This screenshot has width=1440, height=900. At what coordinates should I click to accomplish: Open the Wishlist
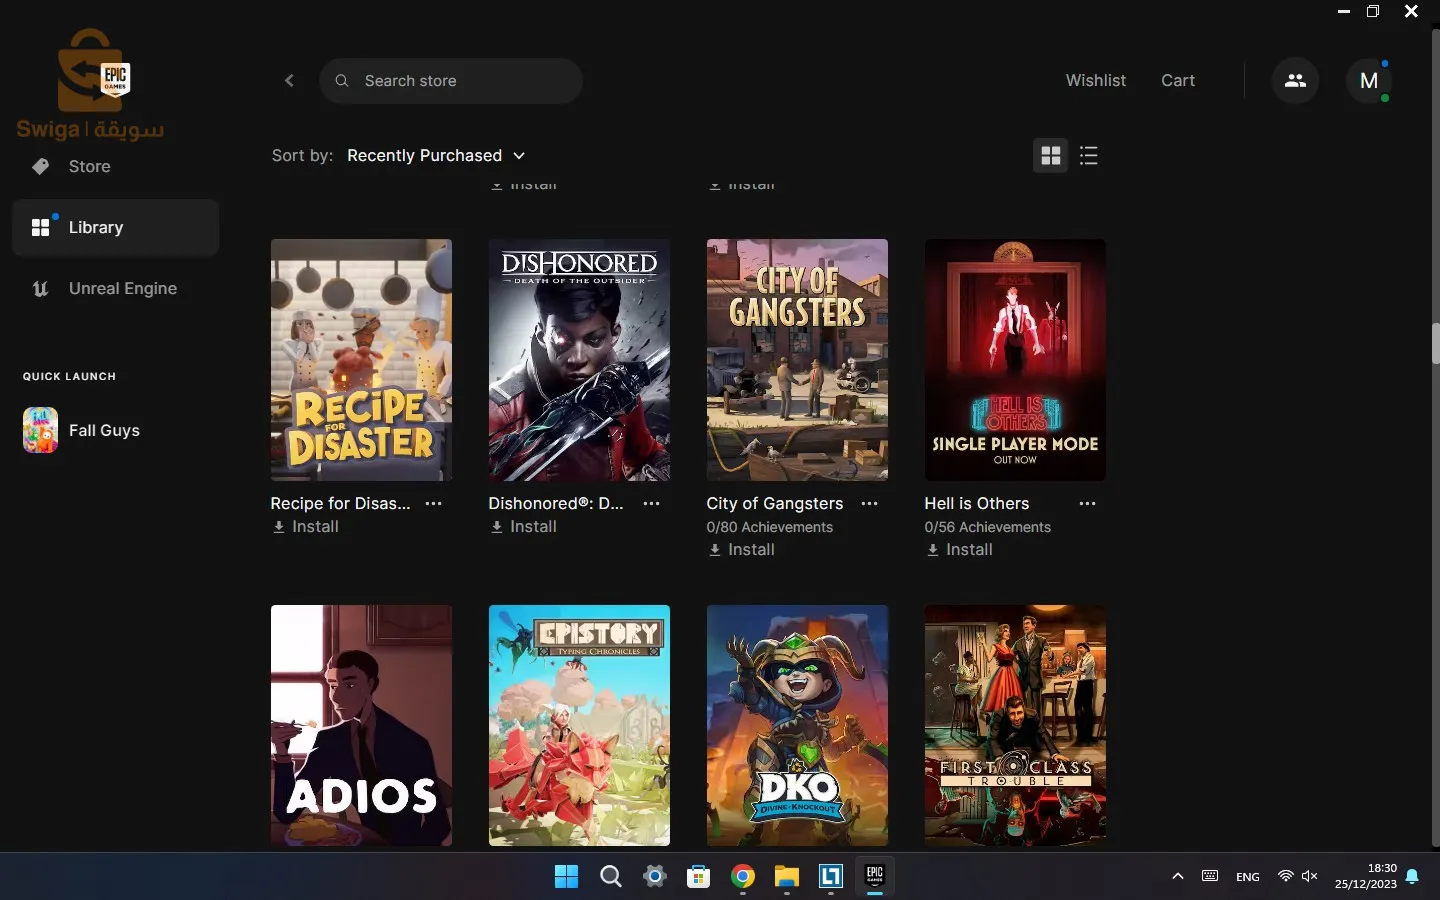[1095, 80]
